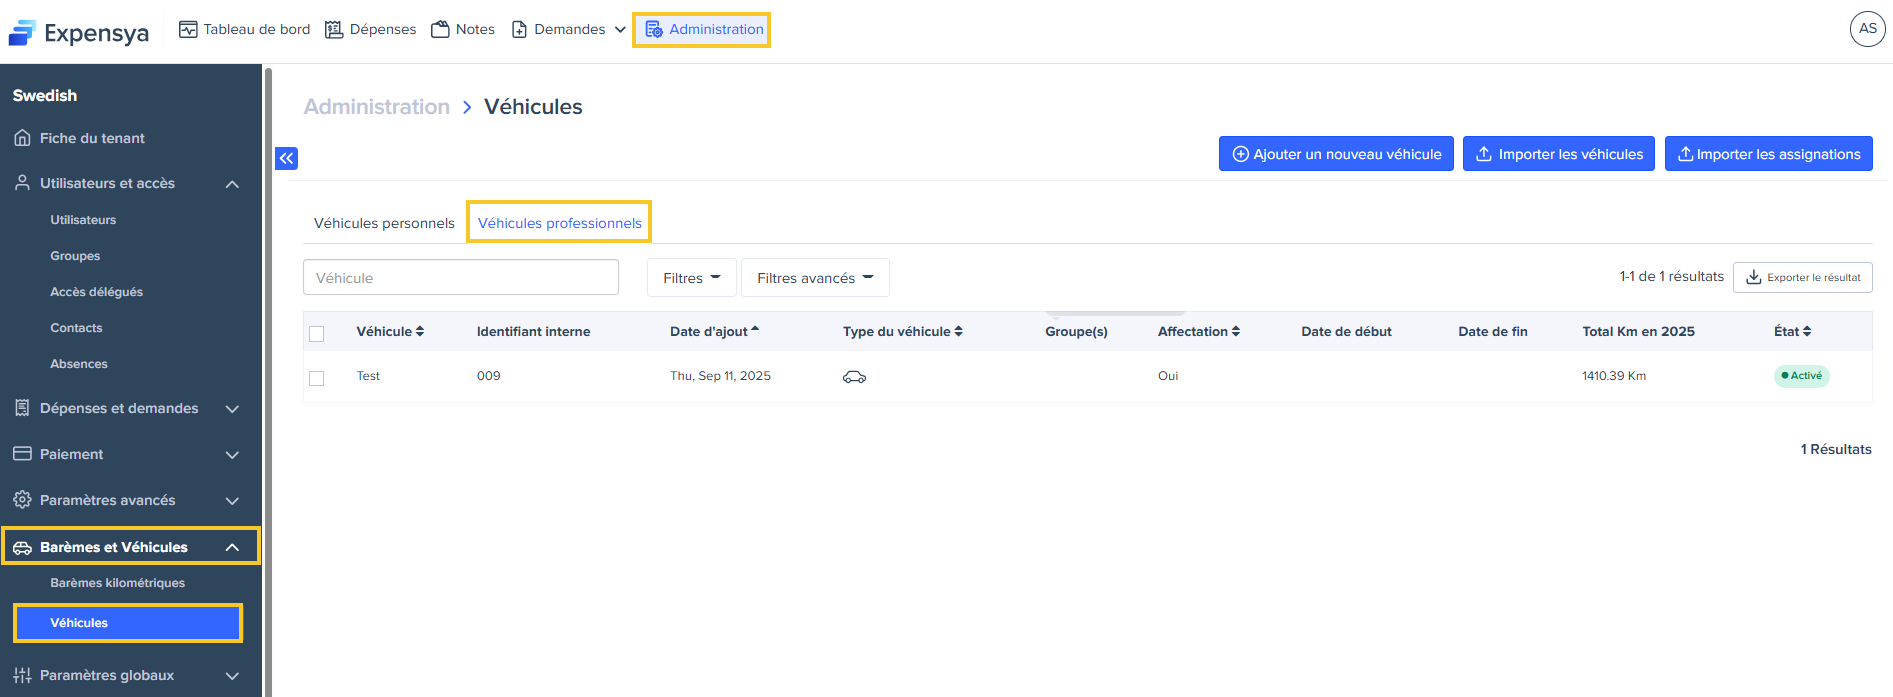Image resolution: width=1893 pixels, height=697 pixels.
Task: Open the AS user avatar menu
Action: tap(1867, 29)
